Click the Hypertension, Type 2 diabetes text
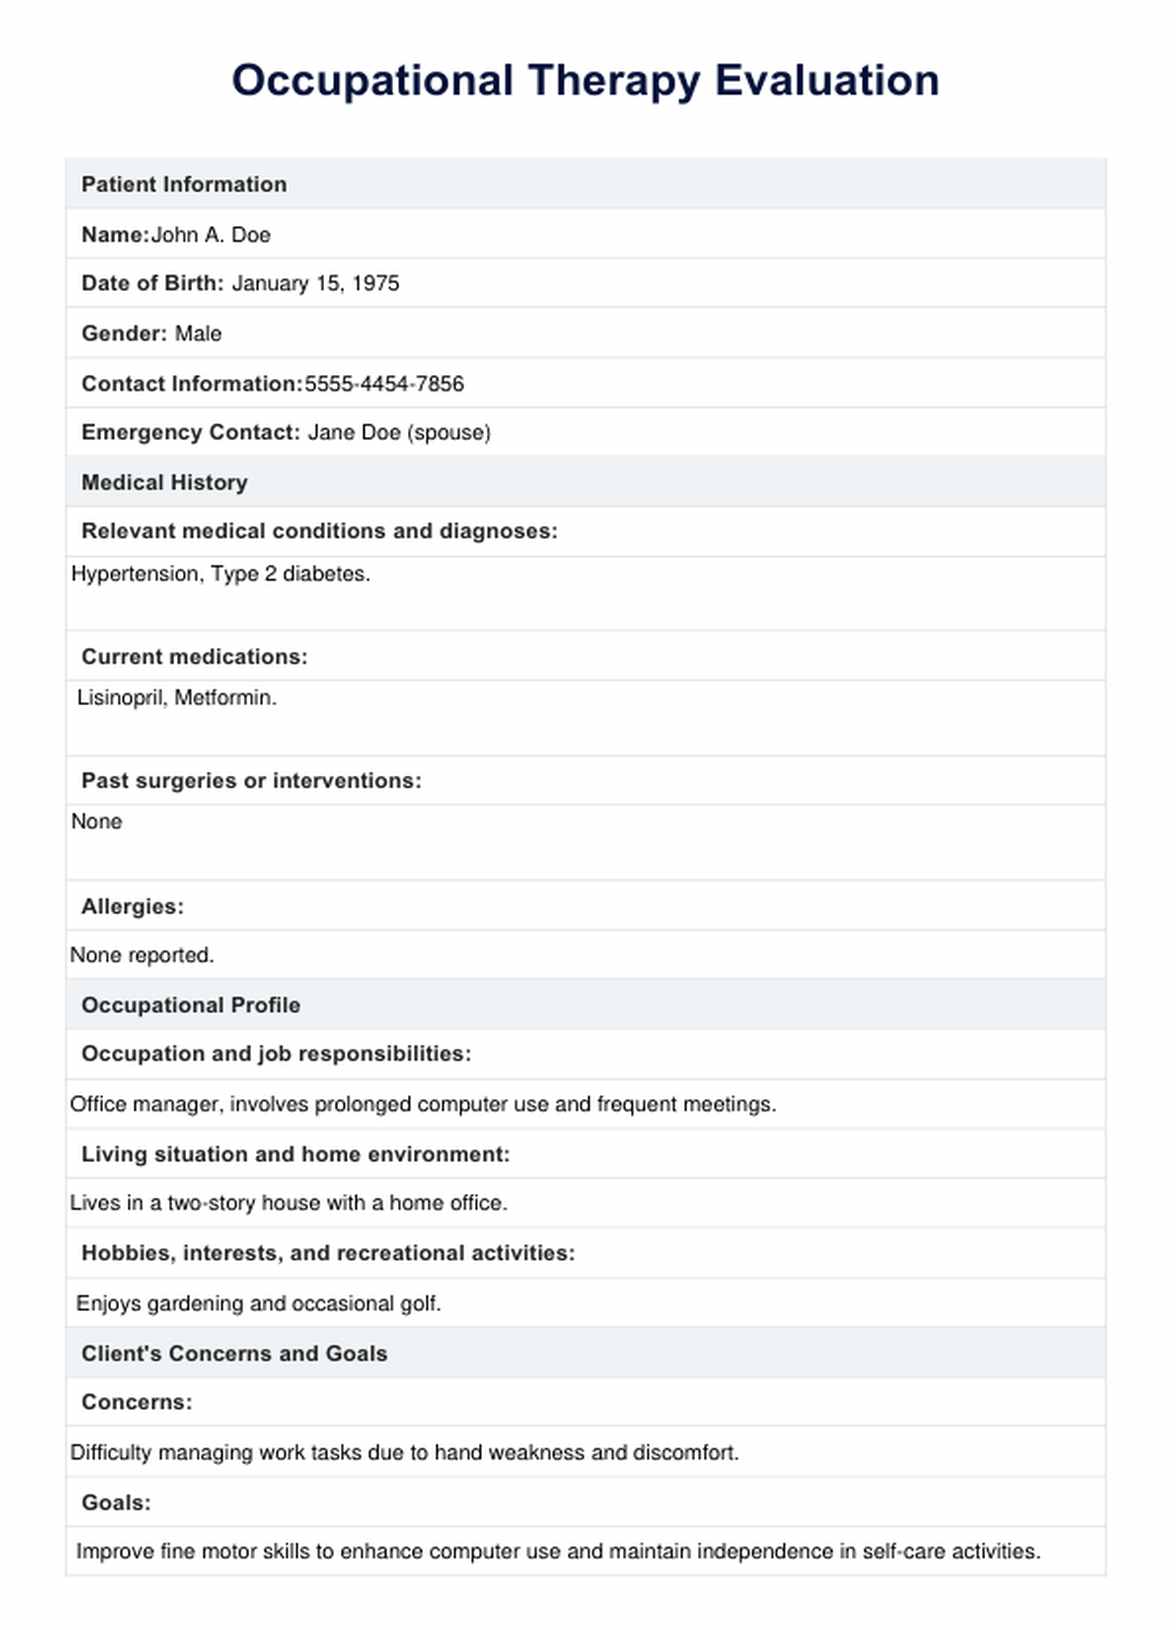Viewport: 1176px width, 1630px height. coord(220,574)
